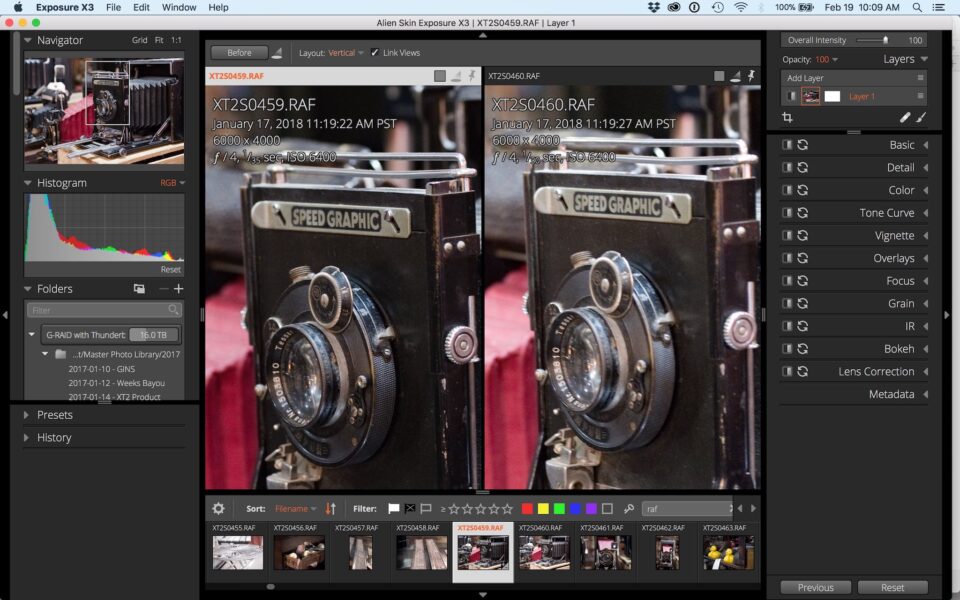This screenshot has width=960, height=600.
Task: Toggle Link Views checkbox
Action: [375, 53]
